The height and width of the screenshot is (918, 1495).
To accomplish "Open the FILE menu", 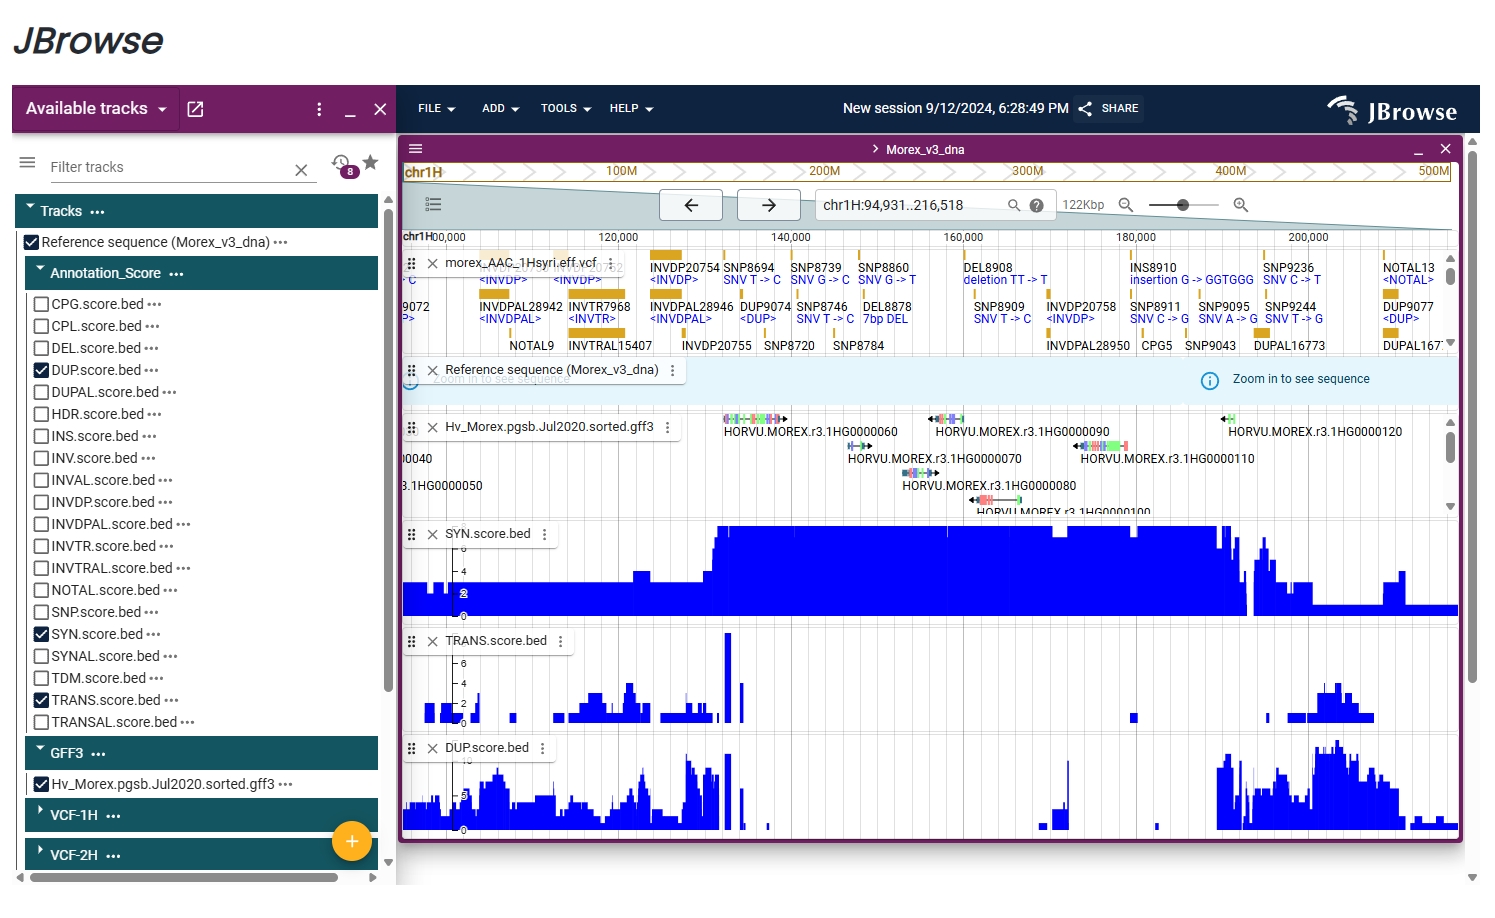I will 436,108.
